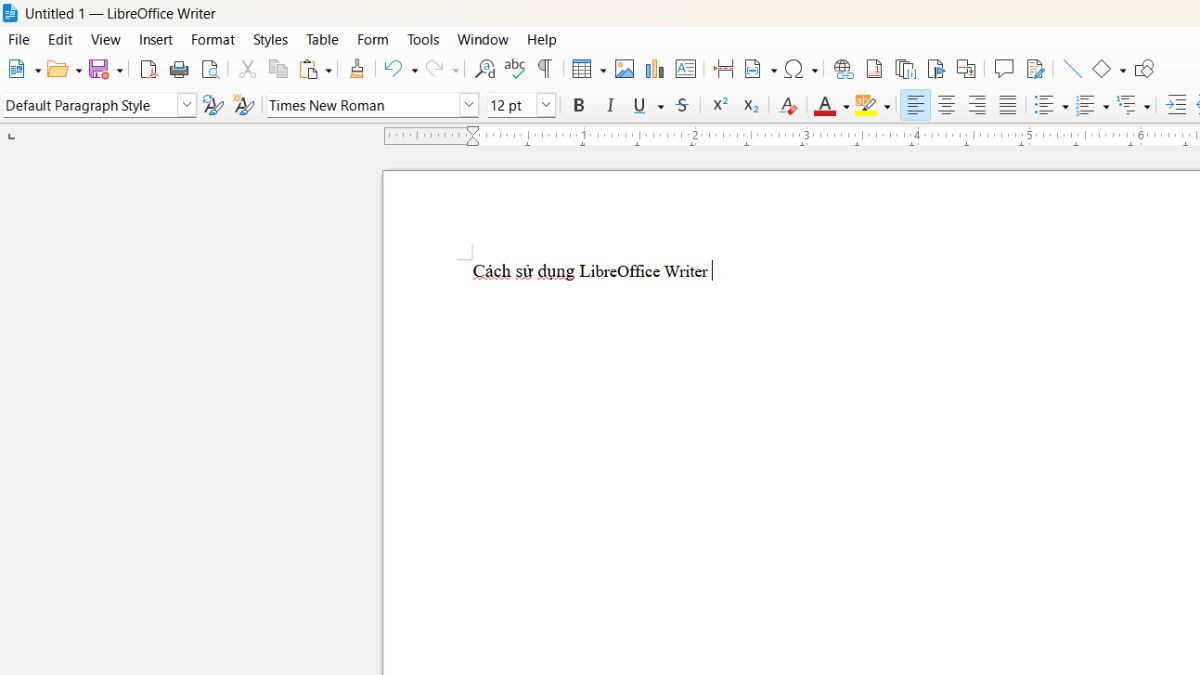Click the Insert Field icon
The image size is (1200, 675).
point(754,69)
